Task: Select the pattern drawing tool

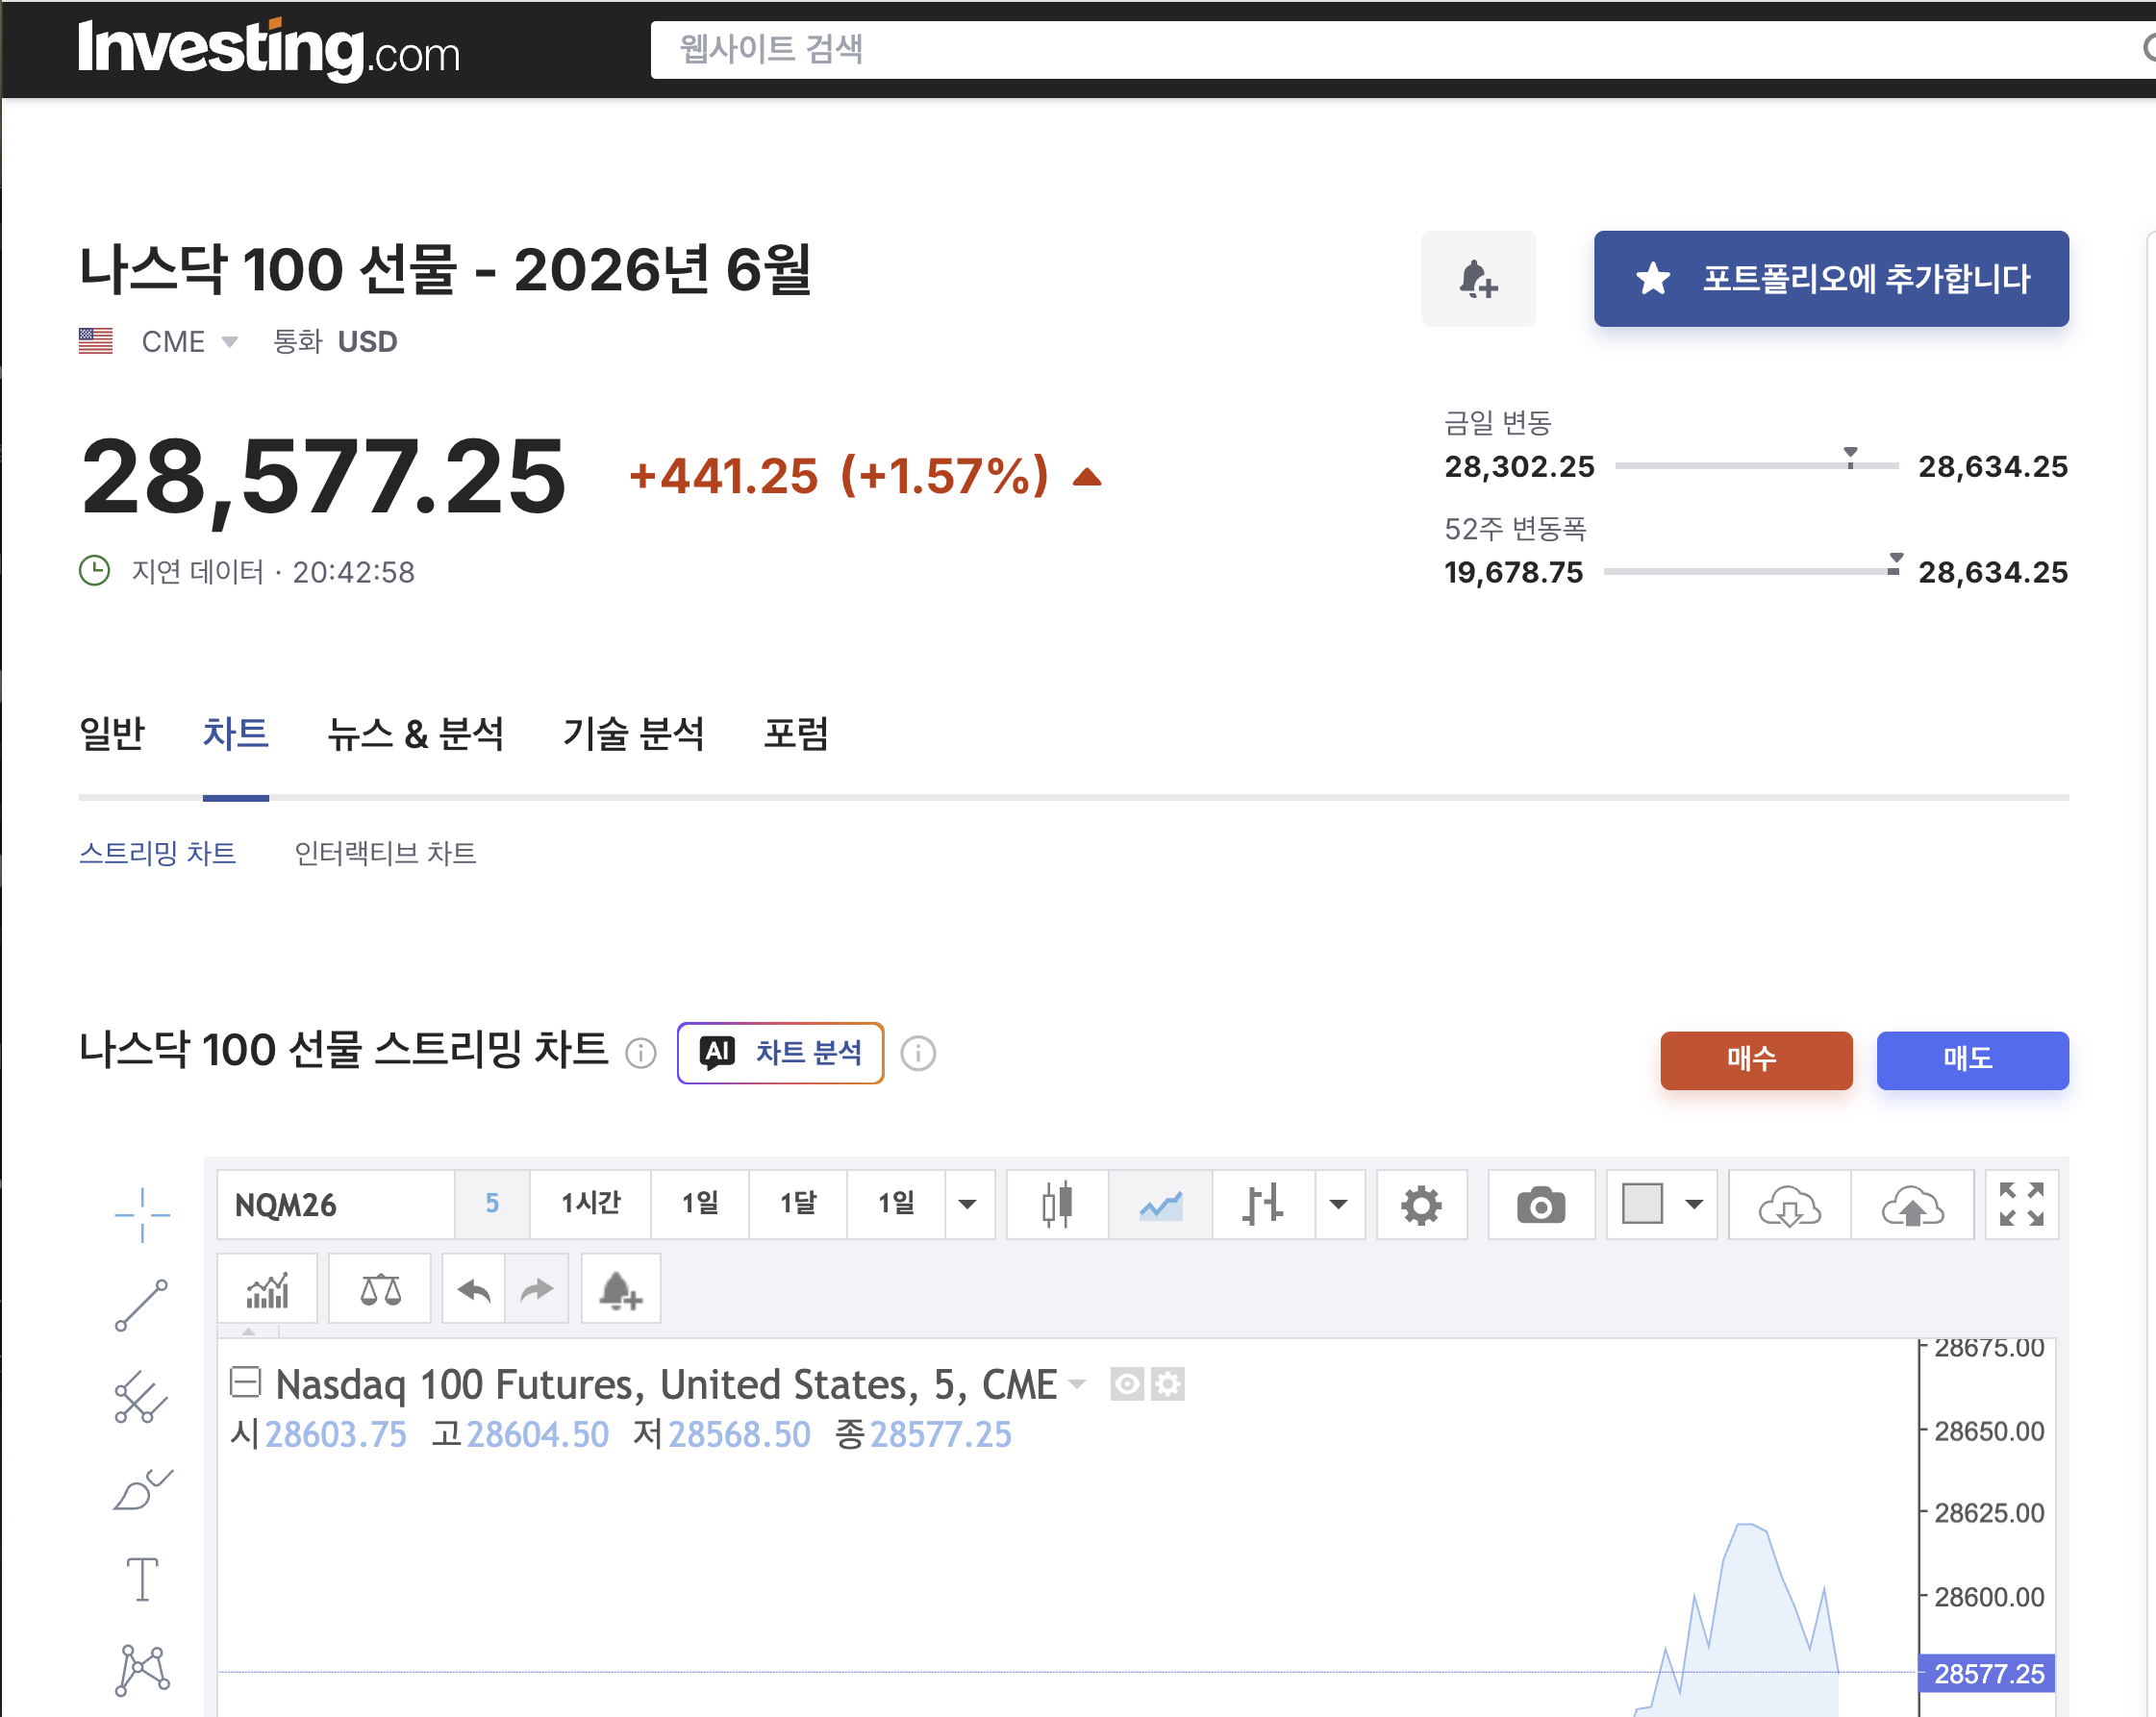Action: [x=142, y=1670]
